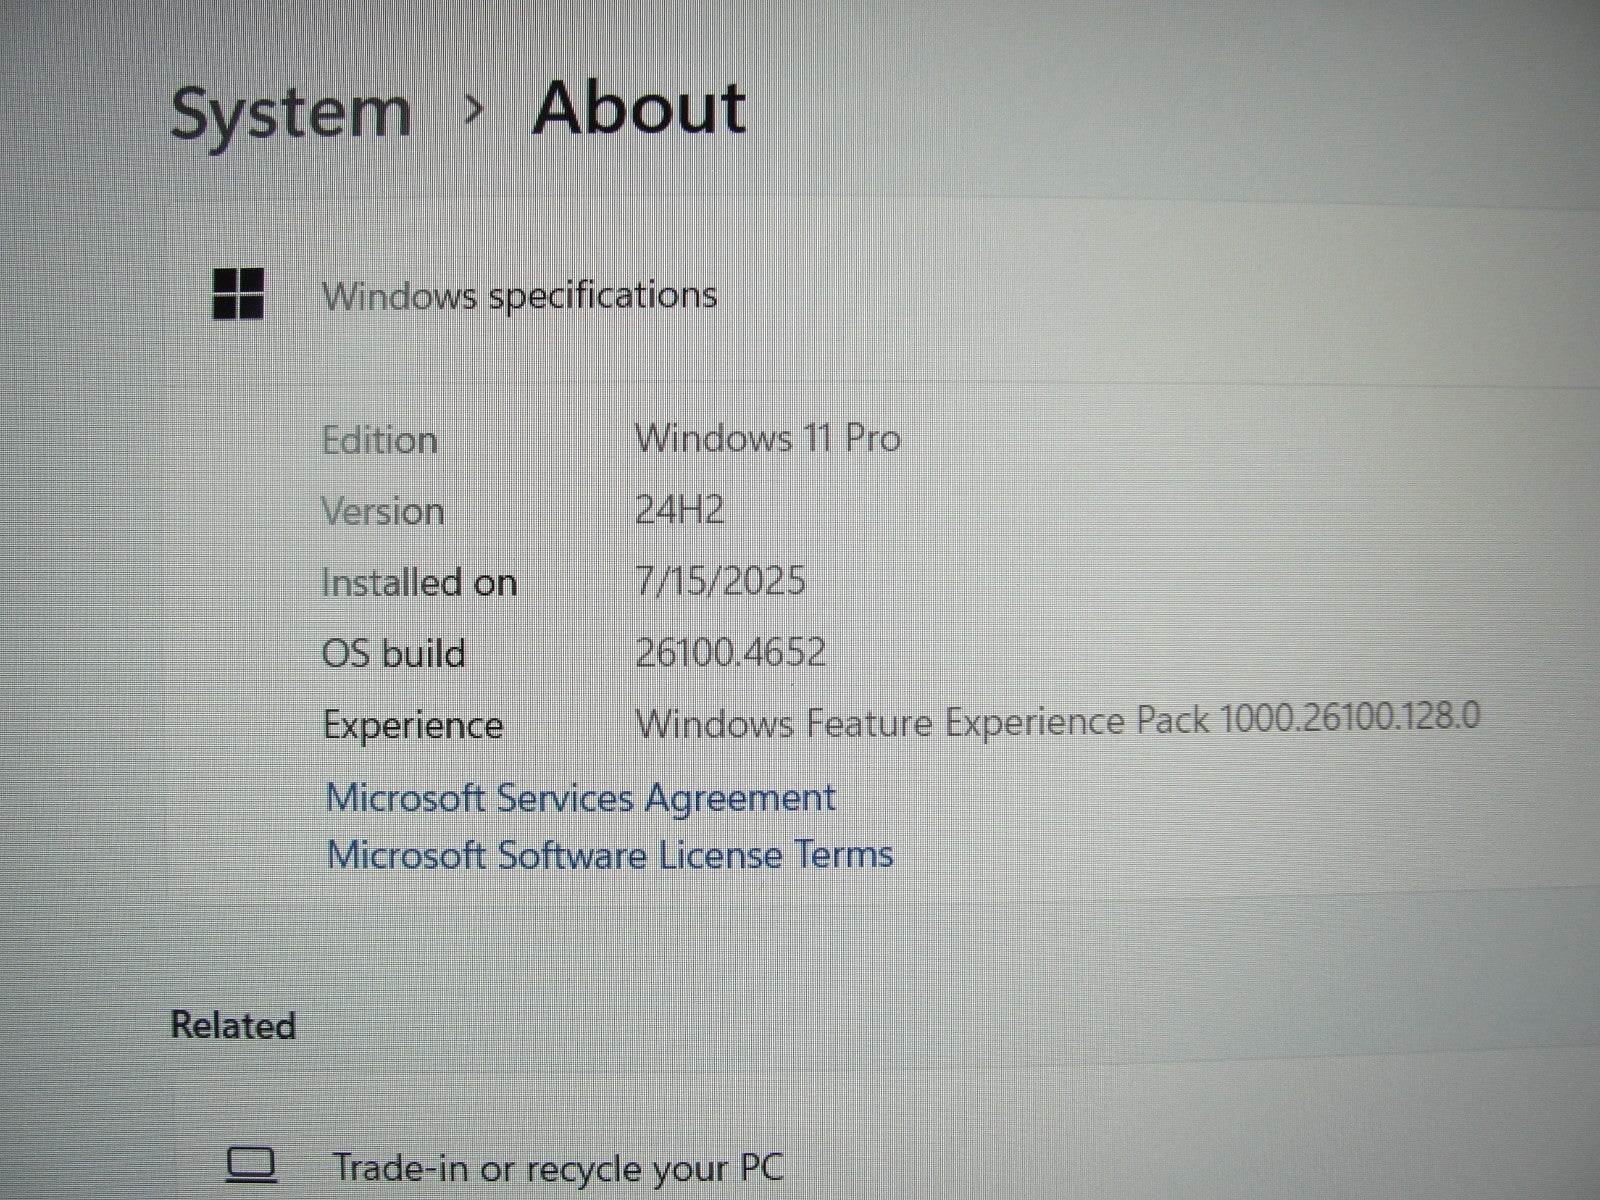Collapse the Windows specifications section

519,295
